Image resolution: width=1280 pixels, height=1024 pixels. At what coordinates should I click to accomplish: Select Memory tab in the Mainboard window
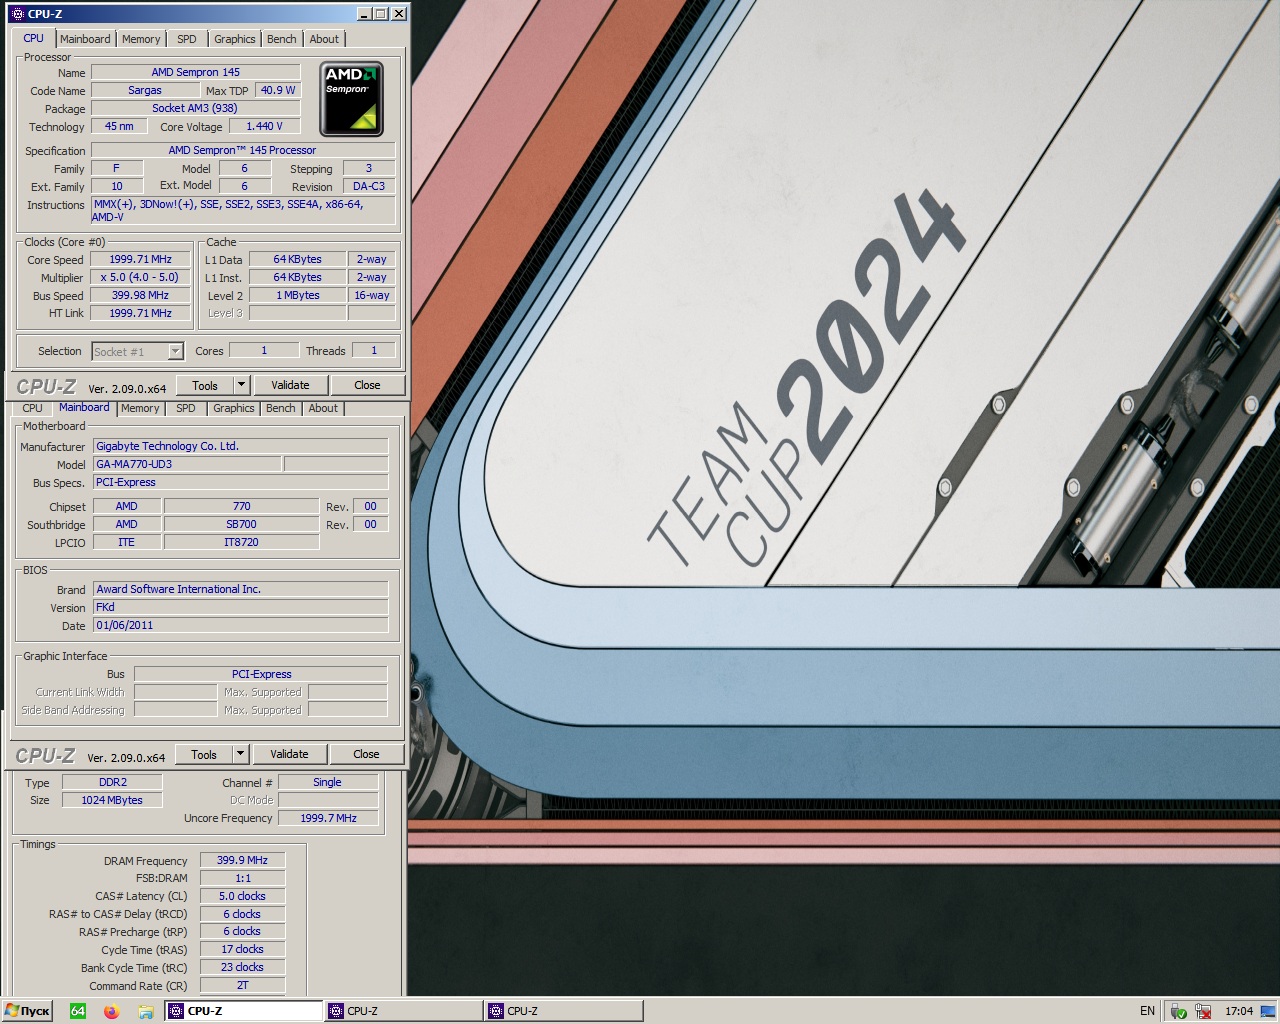140,408
